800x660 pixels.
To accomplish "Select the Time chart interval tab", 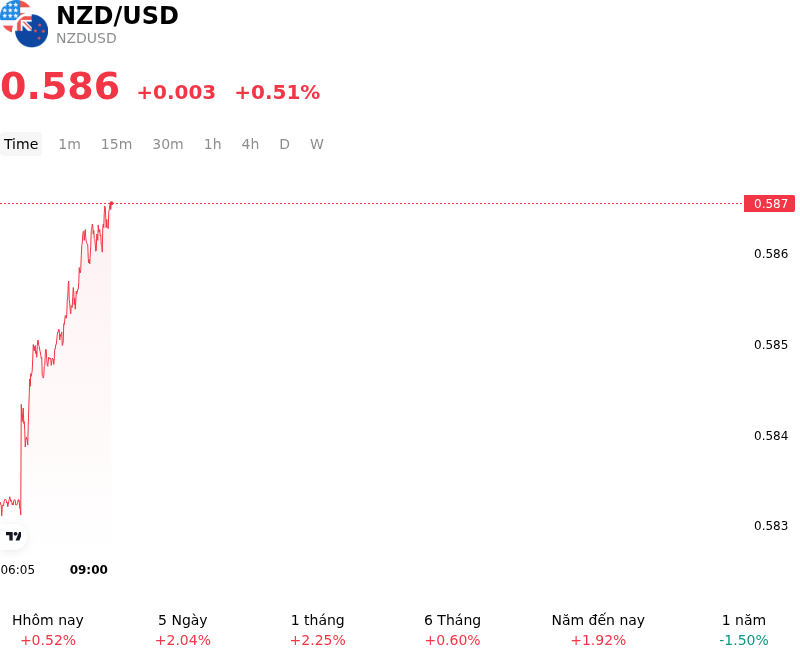I will [21, 144].
